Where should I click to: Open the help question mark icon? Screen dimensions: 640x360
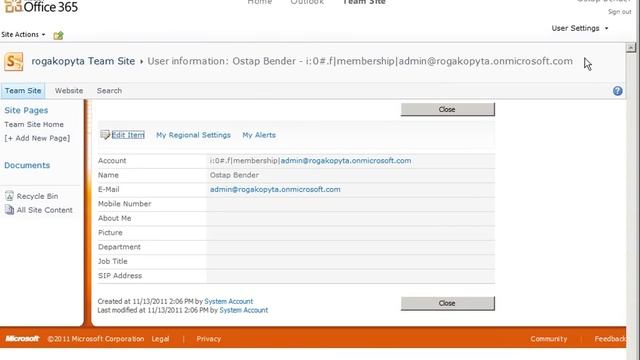click(618, 91)
